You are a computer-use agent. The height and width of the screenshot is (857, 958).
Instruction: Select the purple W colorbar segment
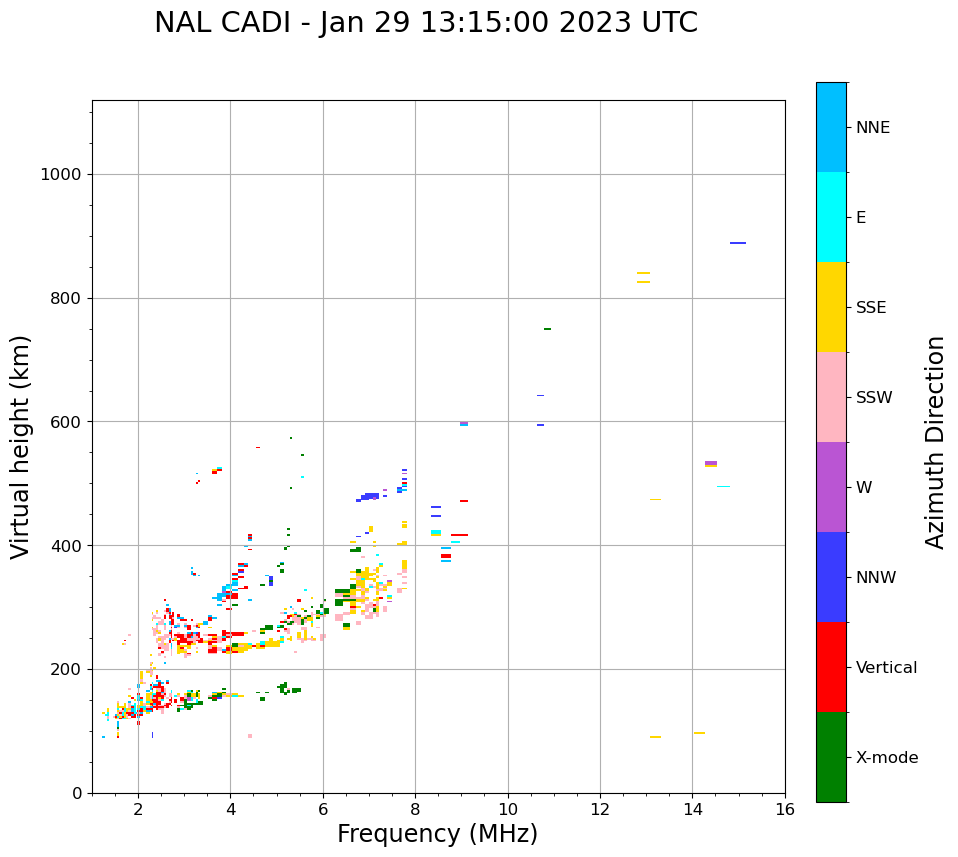[831, 487]
